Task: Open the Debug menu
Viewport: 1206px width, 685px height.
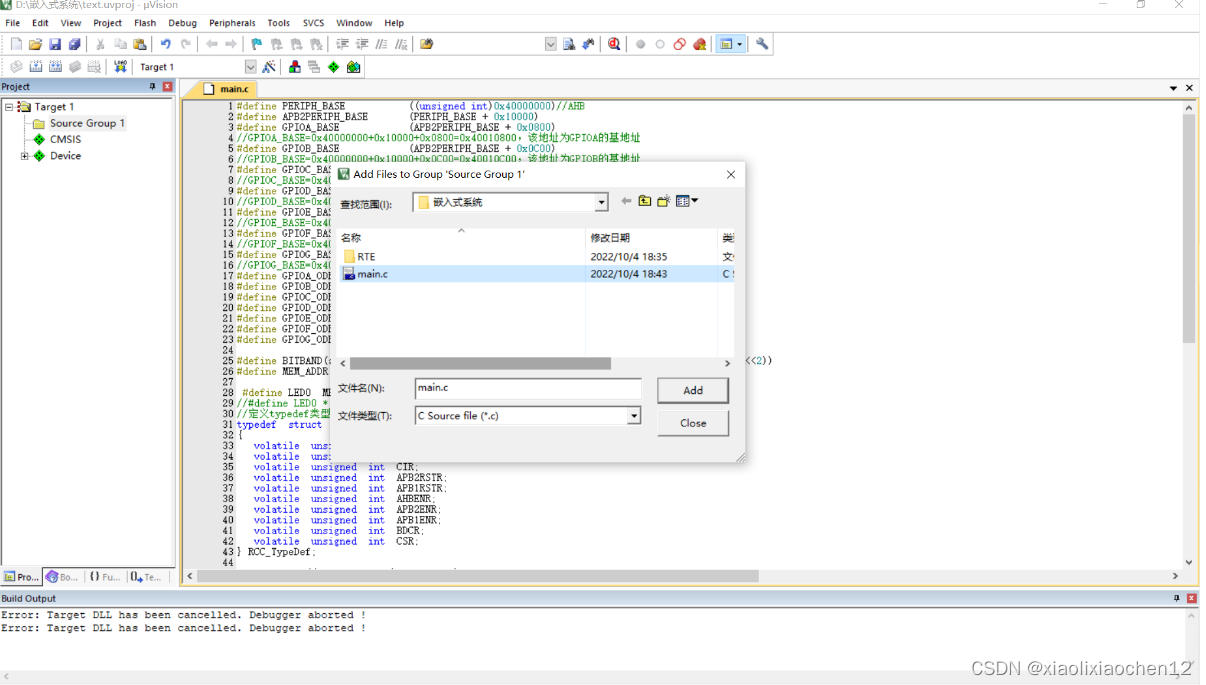Action: pyautogui.click(x=182, y=22)
